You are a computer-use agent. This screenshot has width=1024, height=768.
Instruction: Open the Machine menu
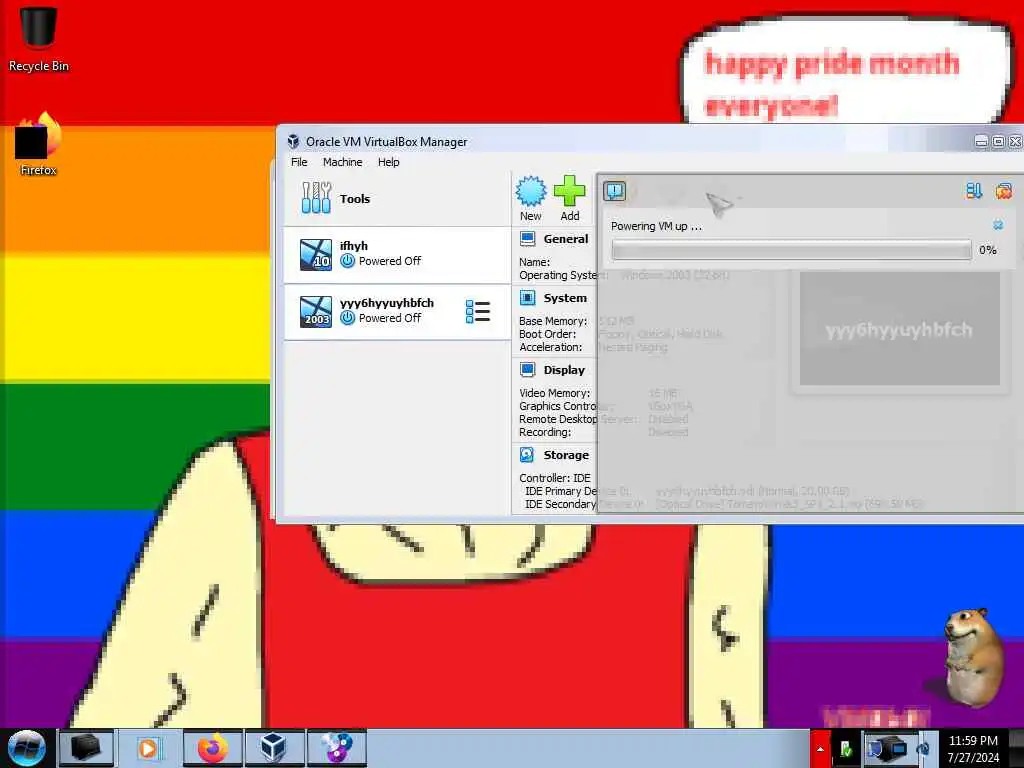pyautogui.click(x=342, y=162)
